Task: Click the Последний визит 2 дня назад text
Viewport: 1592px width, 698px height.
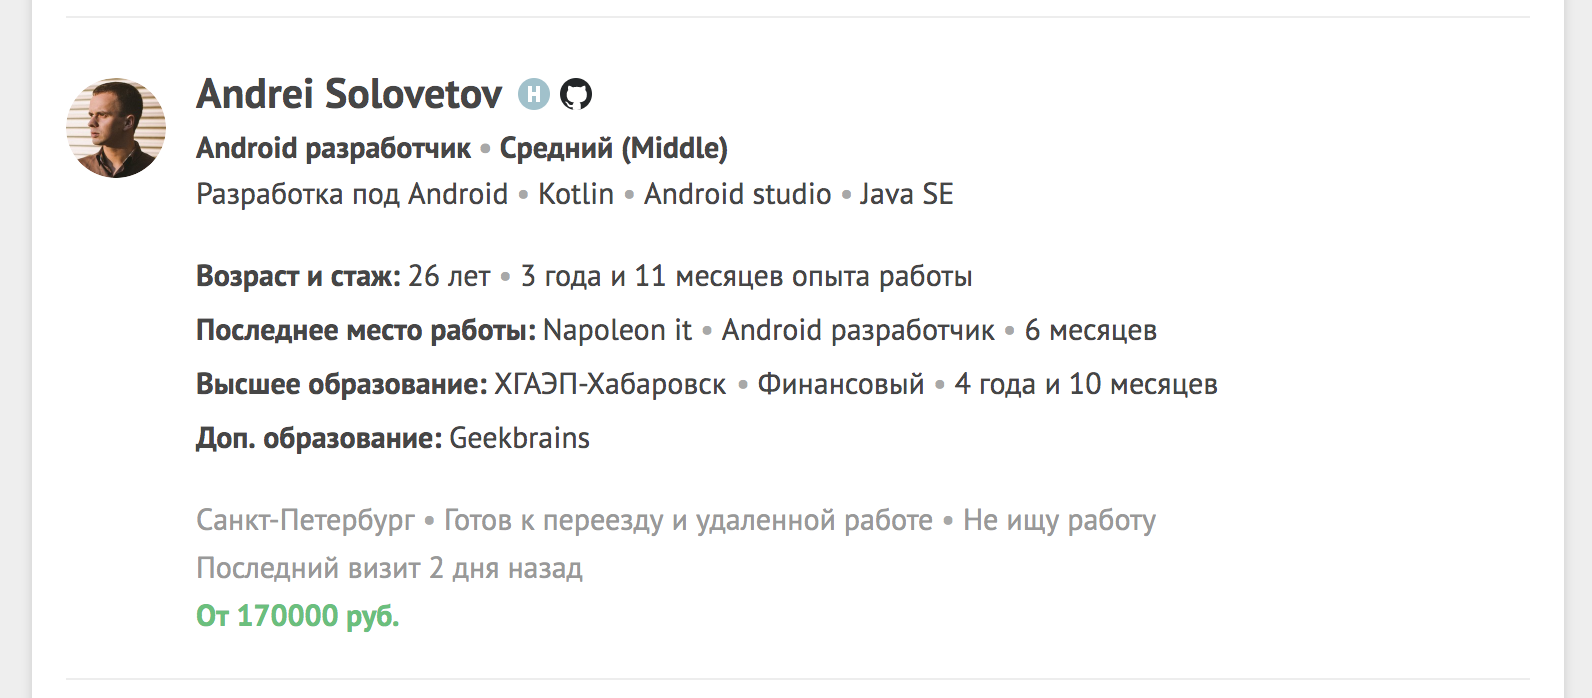Action: (x=389, y=568)
